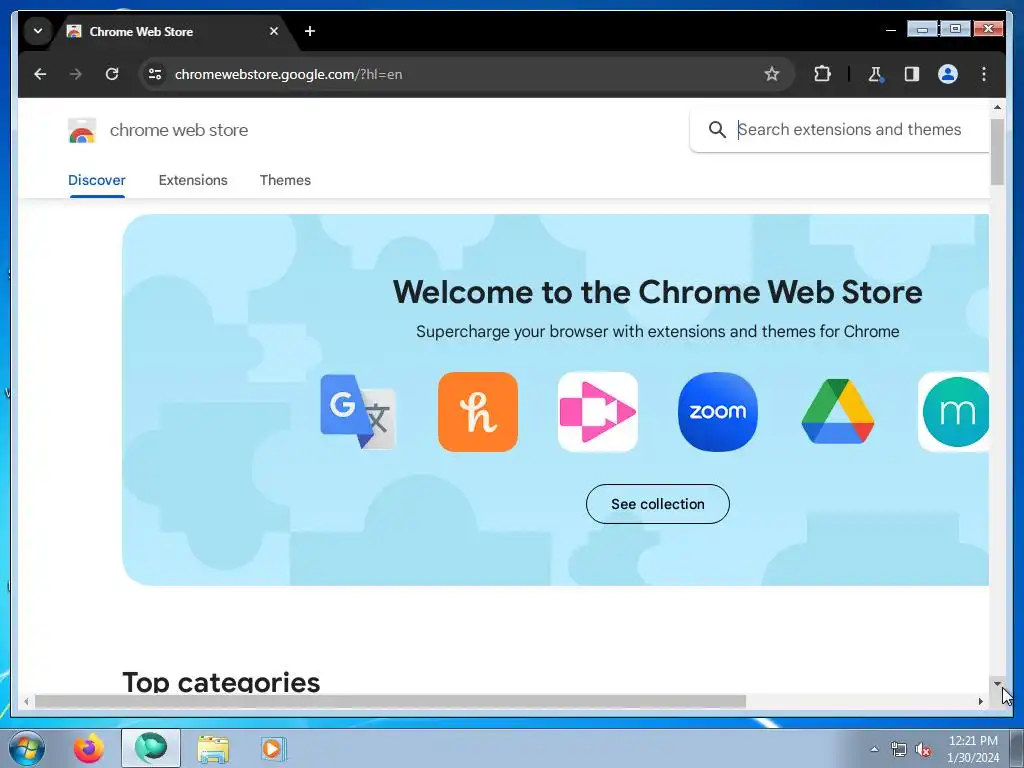
Task: Open the Google Drive extension icon
Action: click(x=838, y=412)
